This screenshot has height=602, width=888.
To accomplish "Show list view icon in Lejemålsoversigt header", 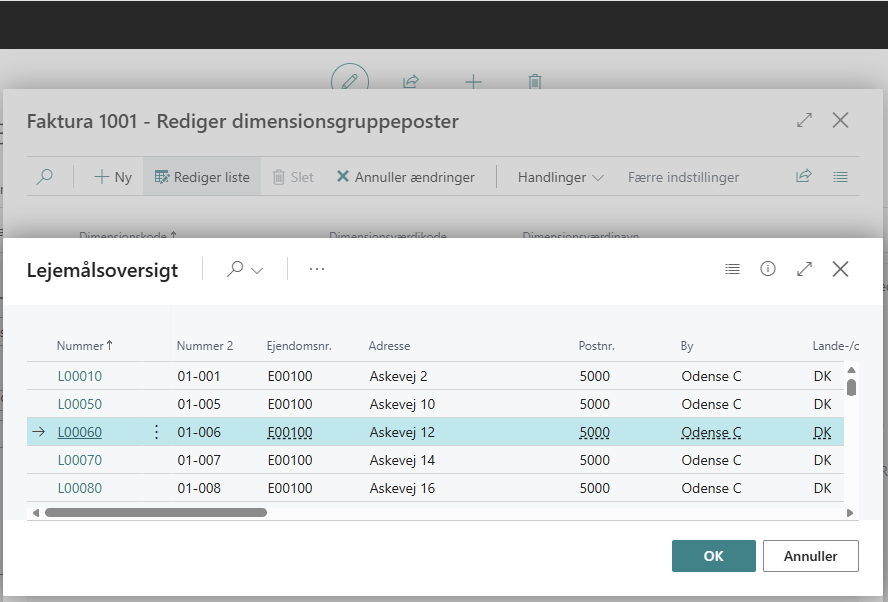I will [732, 269].
